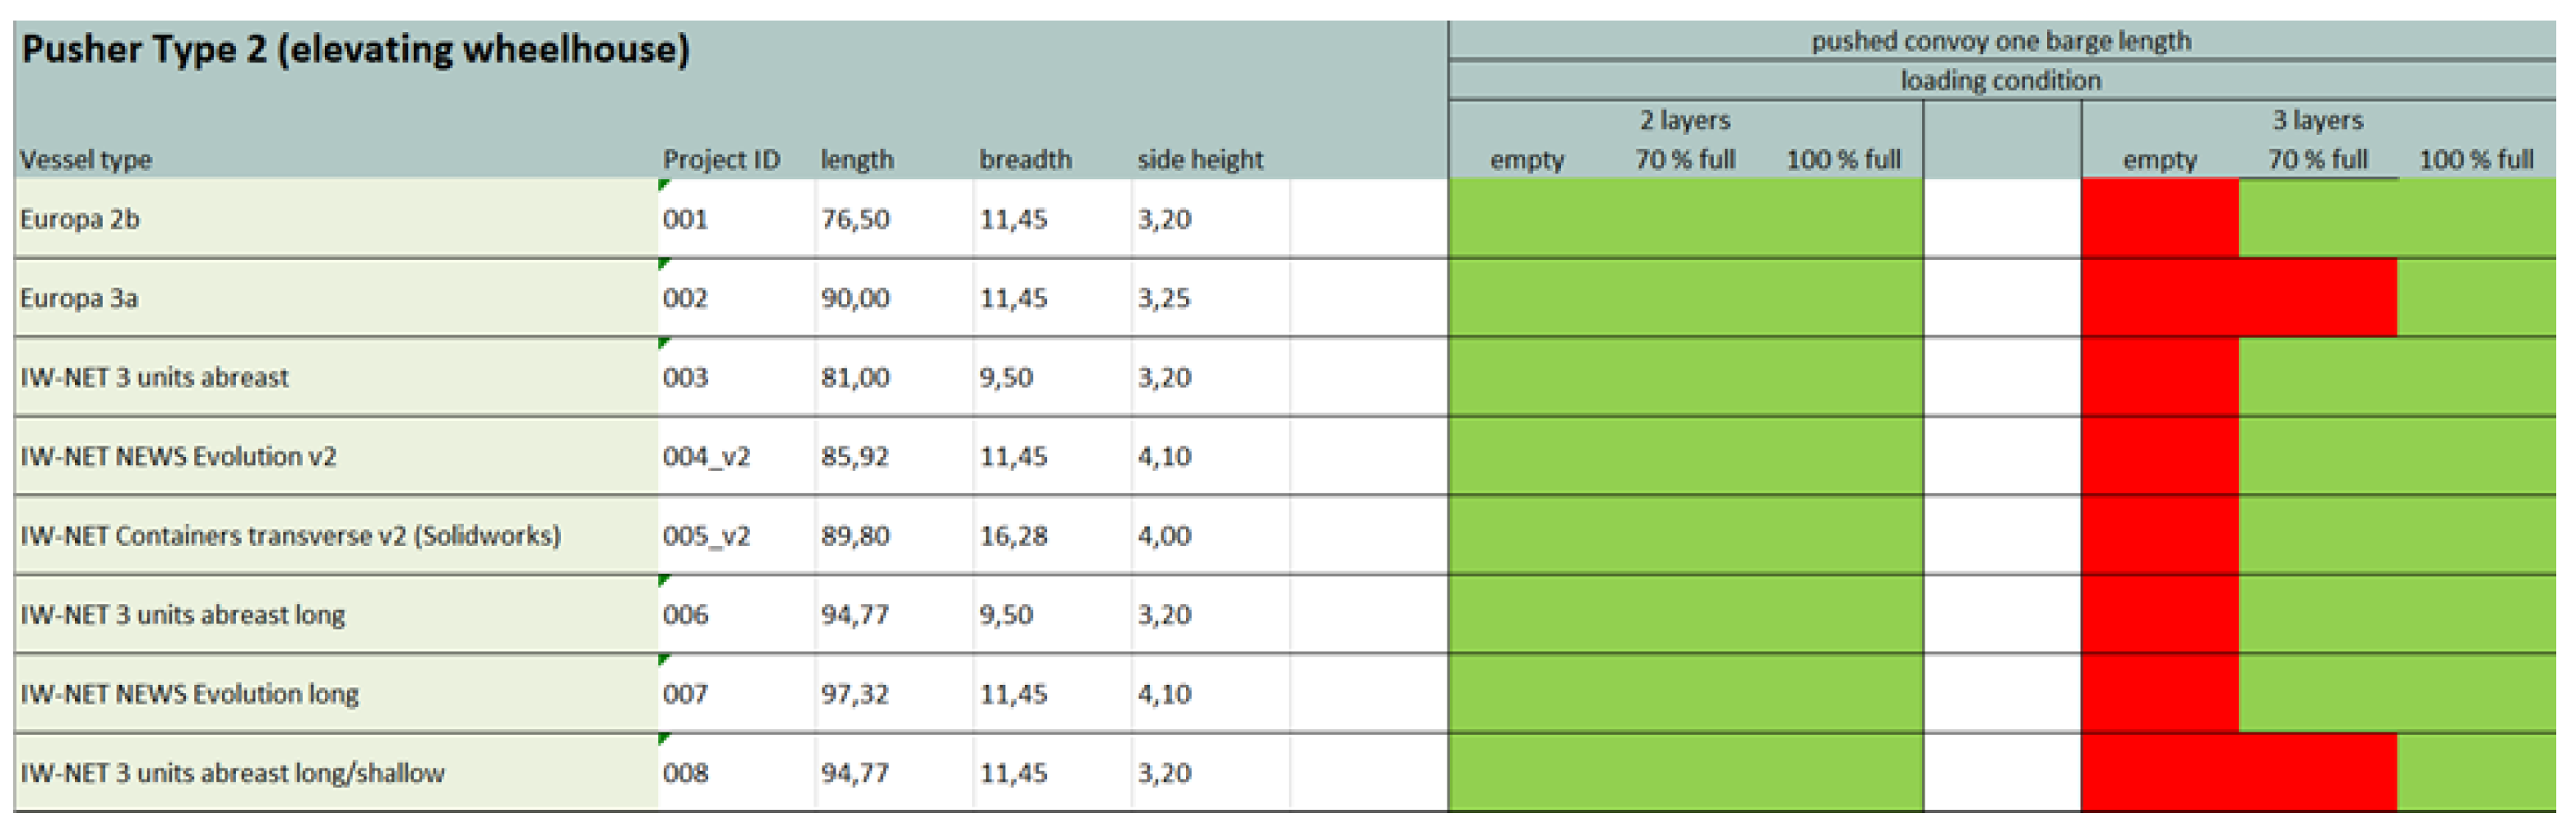Click the side height column header
This screenshot has width=2576, height=832.
pyautogui.click(x=1200, y=160)
